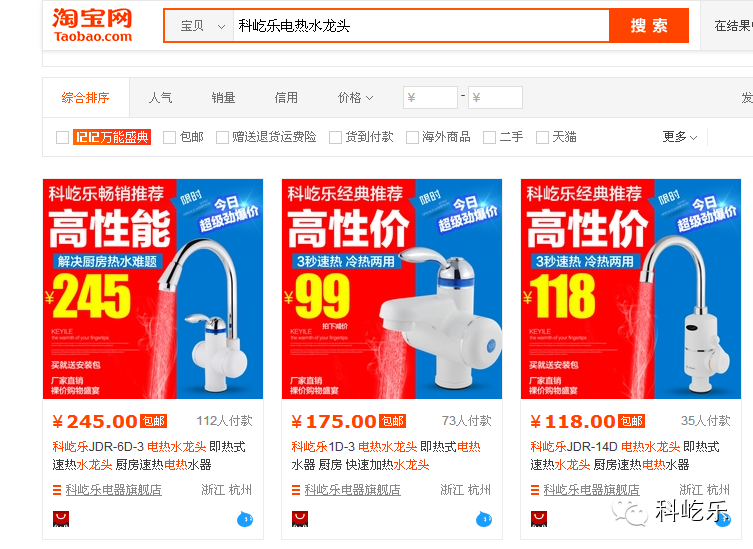The height and width of the screenshot is (549, 753).
Task: Open the red Tmall badge under third product
Action: [x=538, y=519]
